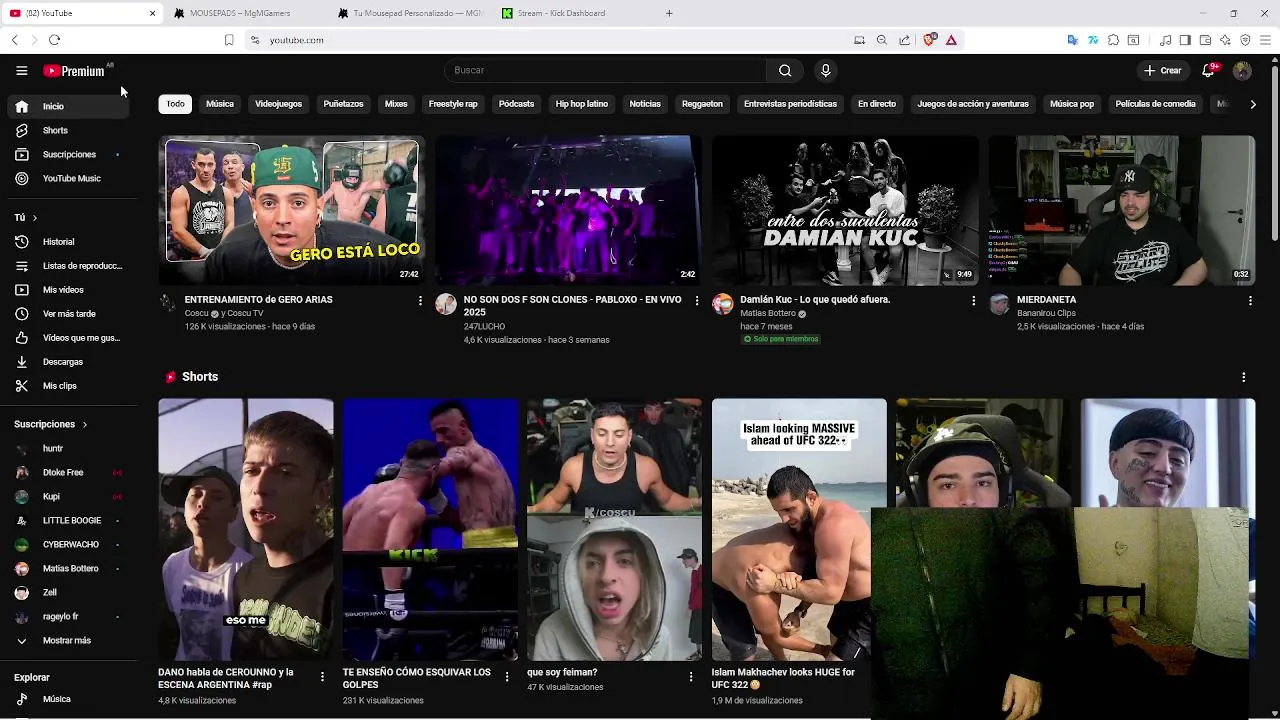This screenshot has width=1280, height=720.
Task: Open YouTube Music in sidebar
Action: [x=66, y=178]
